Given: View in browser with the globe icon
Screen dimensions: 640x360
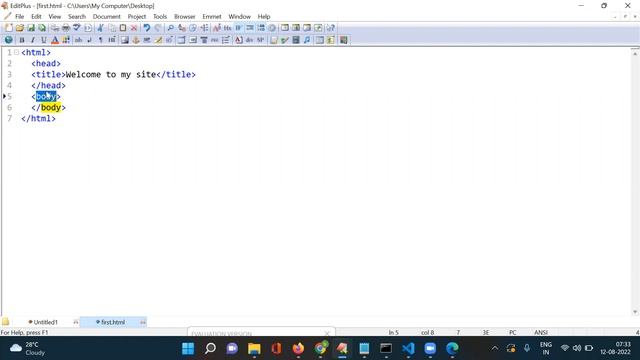Looking at the screenshot, I should click(x=8, y=40).
